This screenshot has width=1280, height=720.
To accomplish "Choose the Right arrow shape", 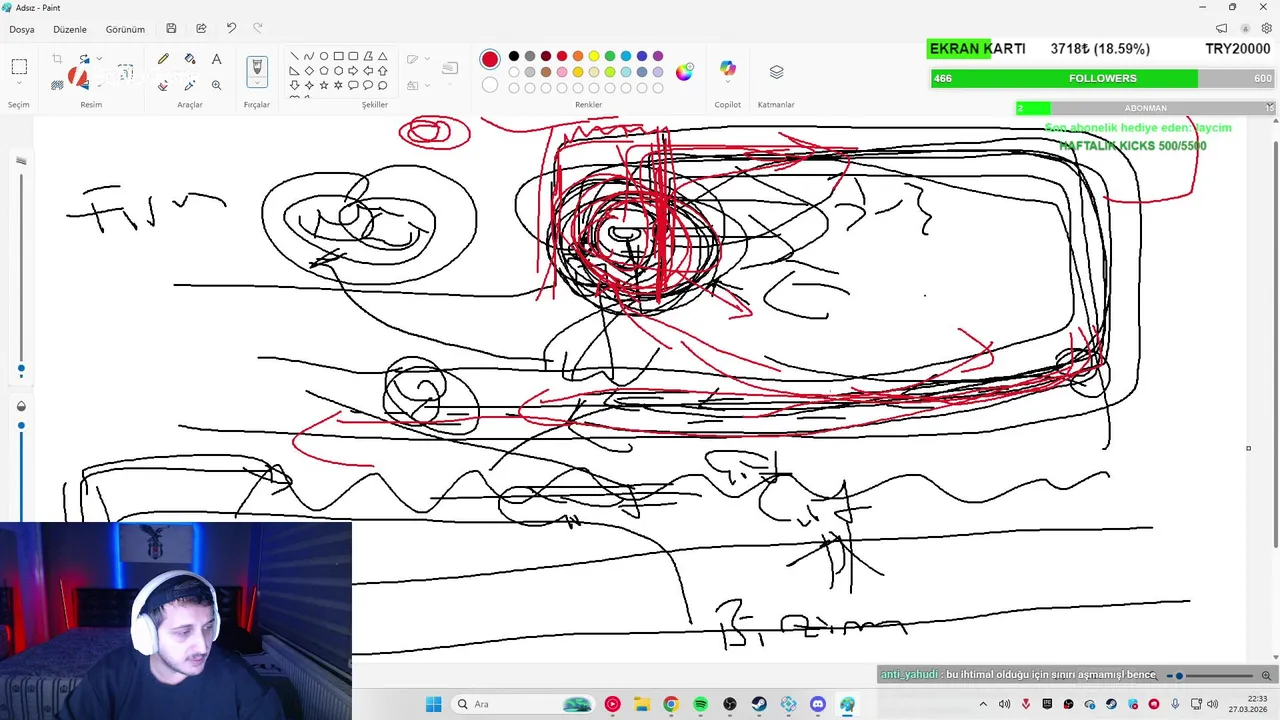I will coord(353,71).
